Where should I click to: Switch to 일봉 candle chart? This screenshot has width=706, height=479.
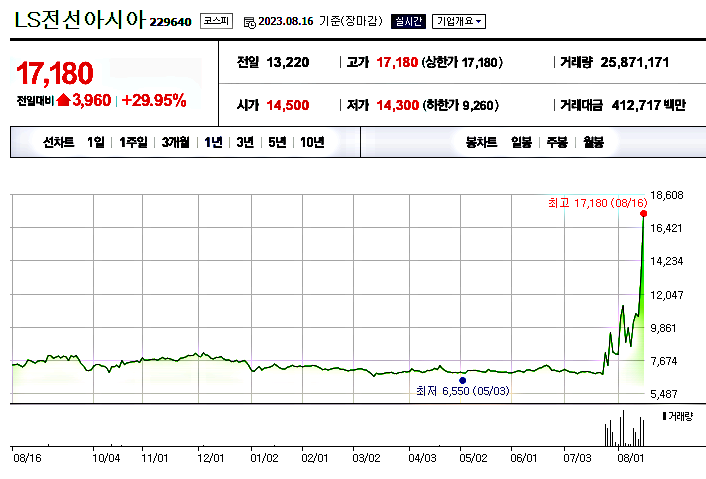[521, 142]
